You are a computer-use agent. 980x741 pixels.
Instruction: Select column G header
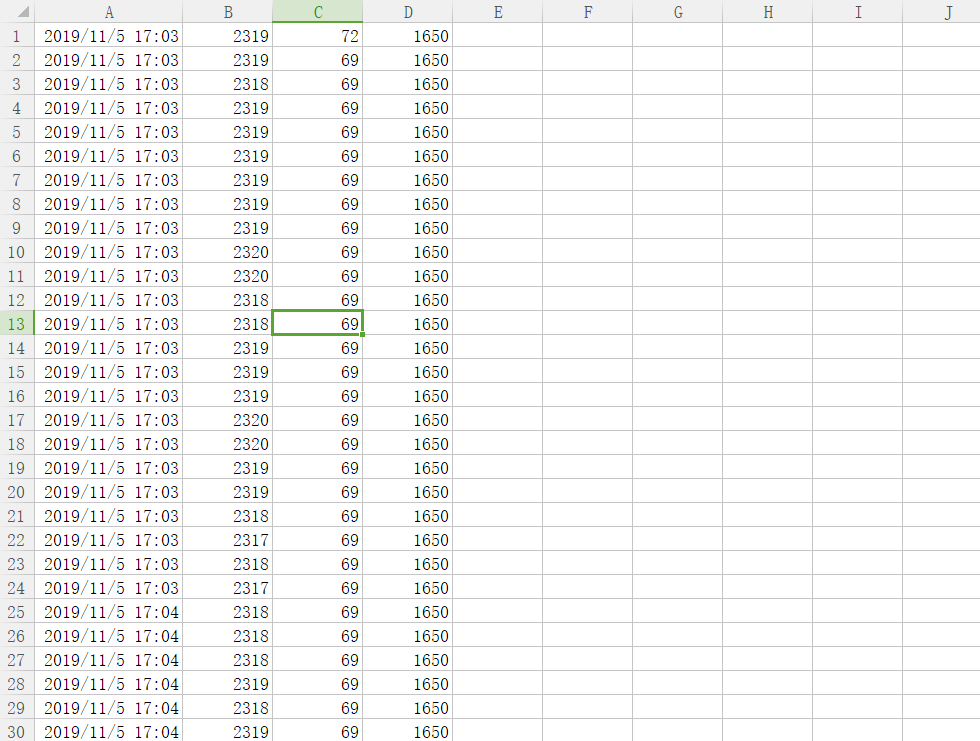[x=678, y=12]
